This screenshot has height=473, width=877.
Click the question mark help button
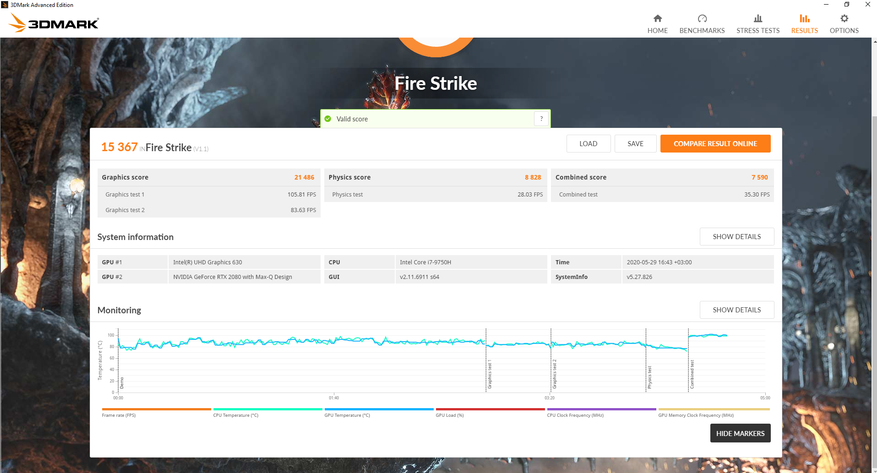click(541, 119)
